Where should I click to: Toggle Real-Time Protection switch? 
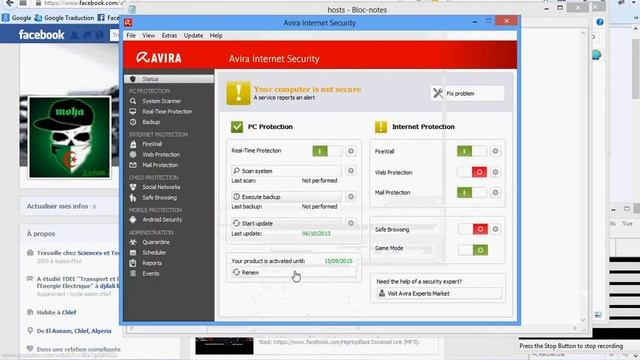327,151
